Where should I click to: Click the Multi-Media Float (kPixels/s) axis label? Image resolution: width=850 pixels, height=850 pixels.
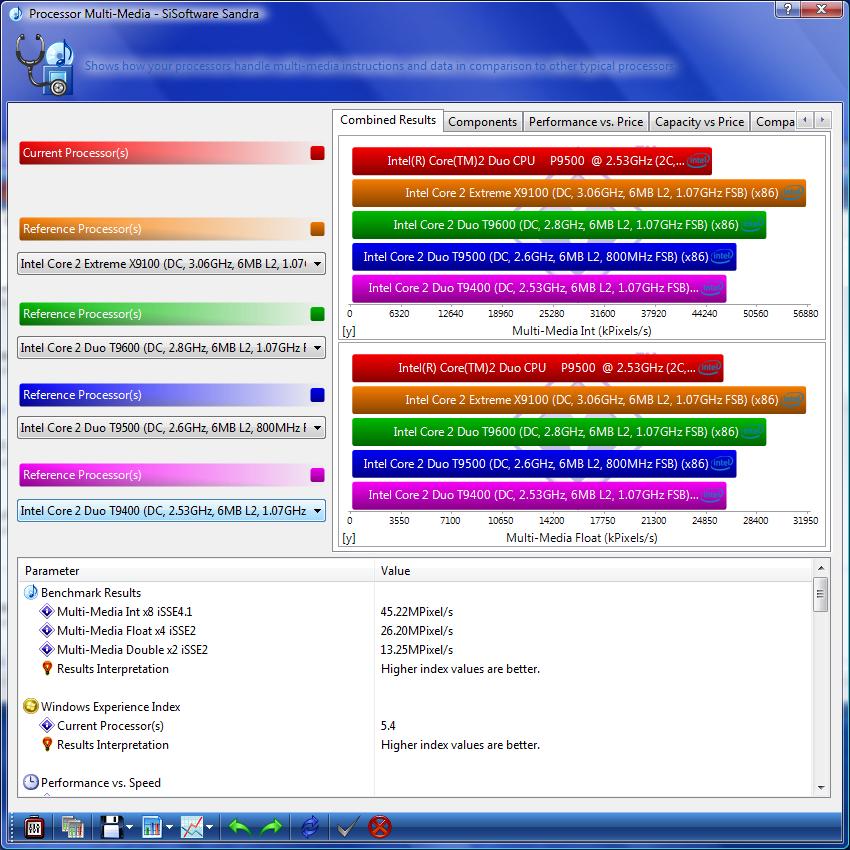click(x=582, y=538)
